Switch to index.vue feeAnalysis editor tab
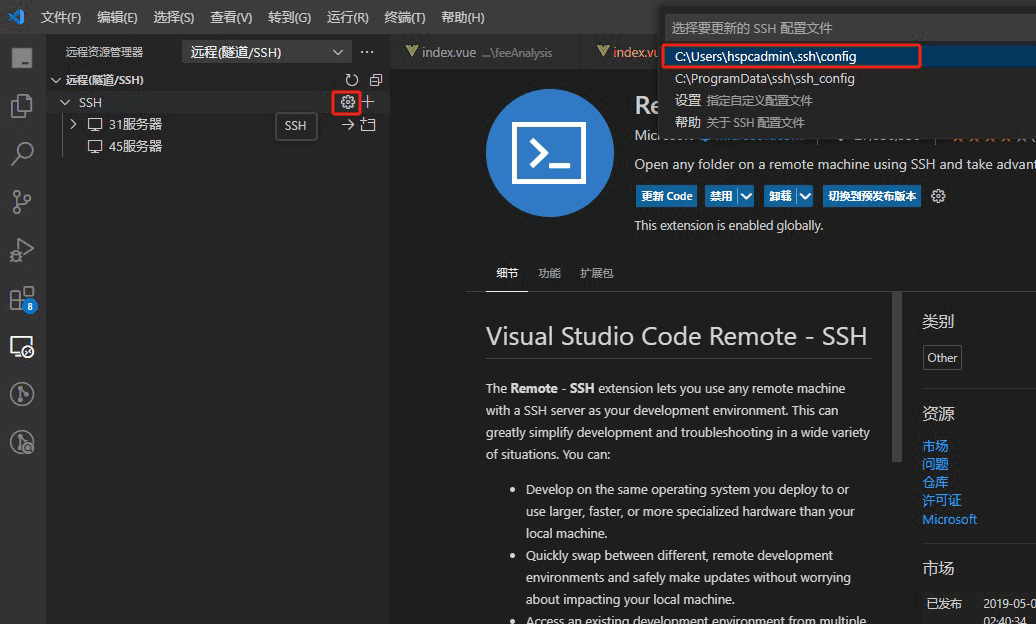The height and width of the screenshot is (624, 1036). [486, 52]
